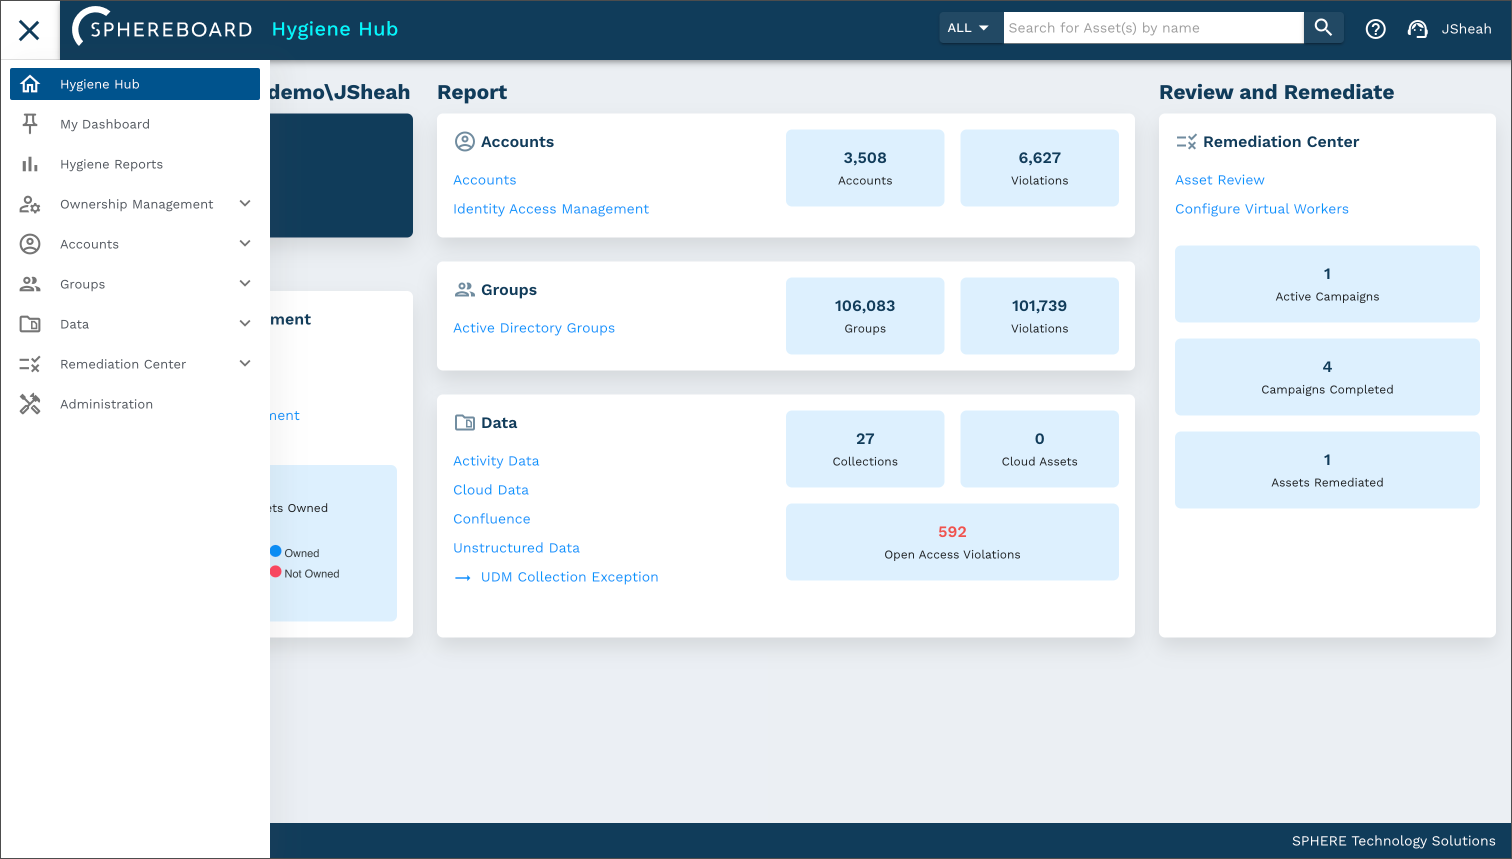Click the Data card folder icon
The height and width of the screenshot is (859, 1512).
[465, 423]
